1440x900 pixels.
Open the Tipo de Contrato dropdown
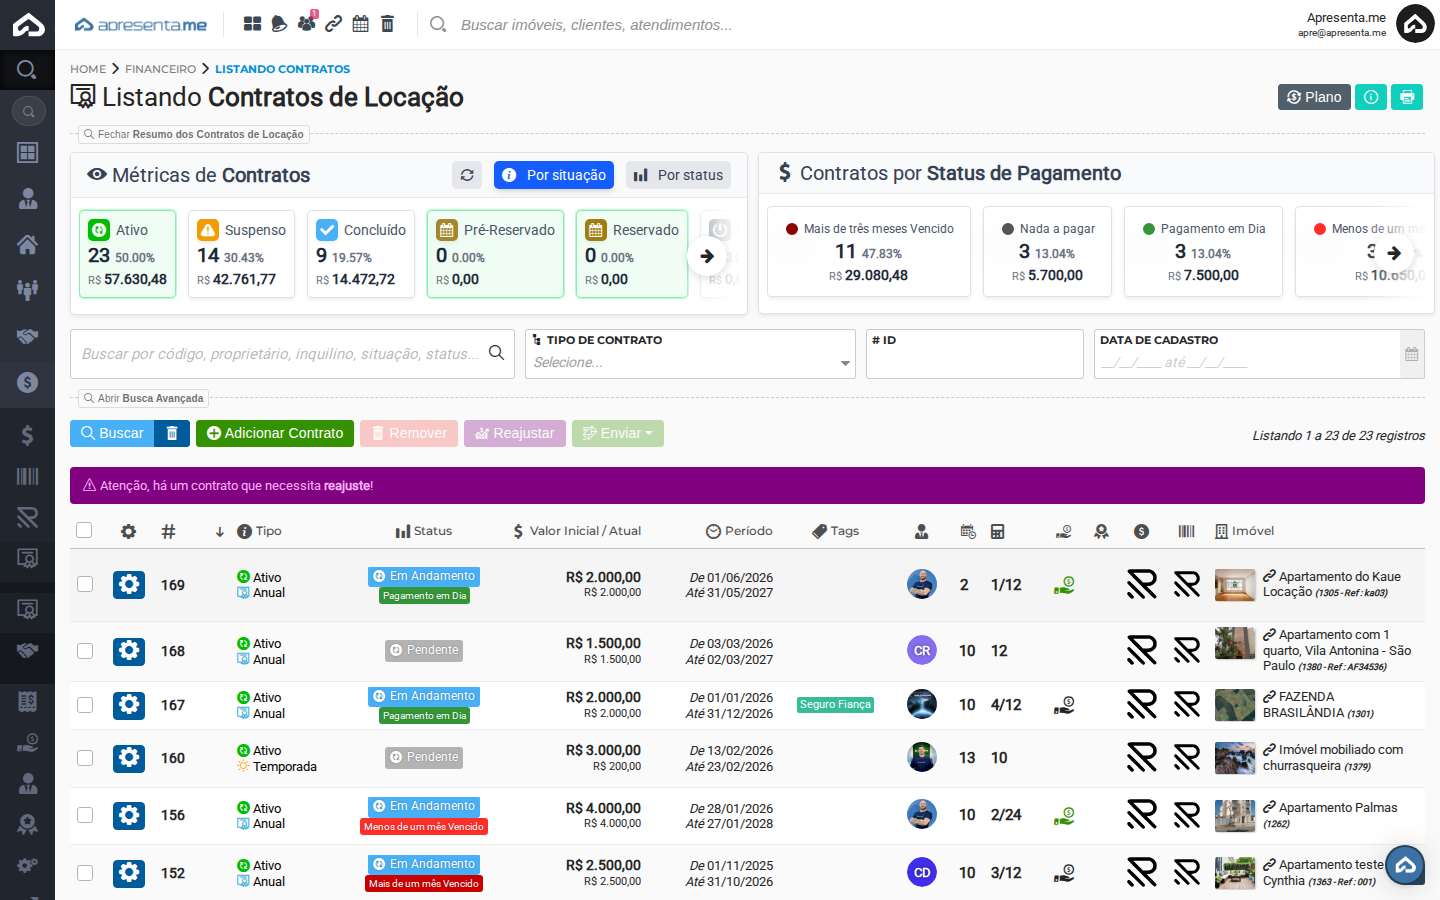pos(690,362)
